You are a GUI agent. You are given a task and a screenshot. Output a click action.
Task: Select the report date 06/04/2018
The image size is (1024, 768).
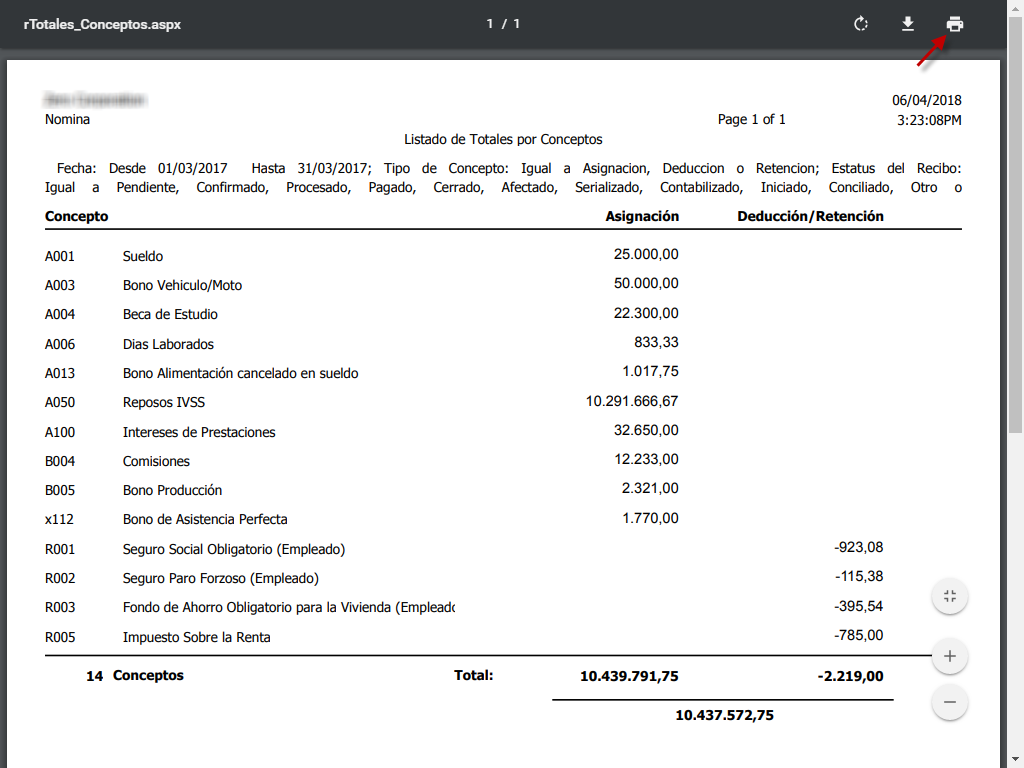926,100
